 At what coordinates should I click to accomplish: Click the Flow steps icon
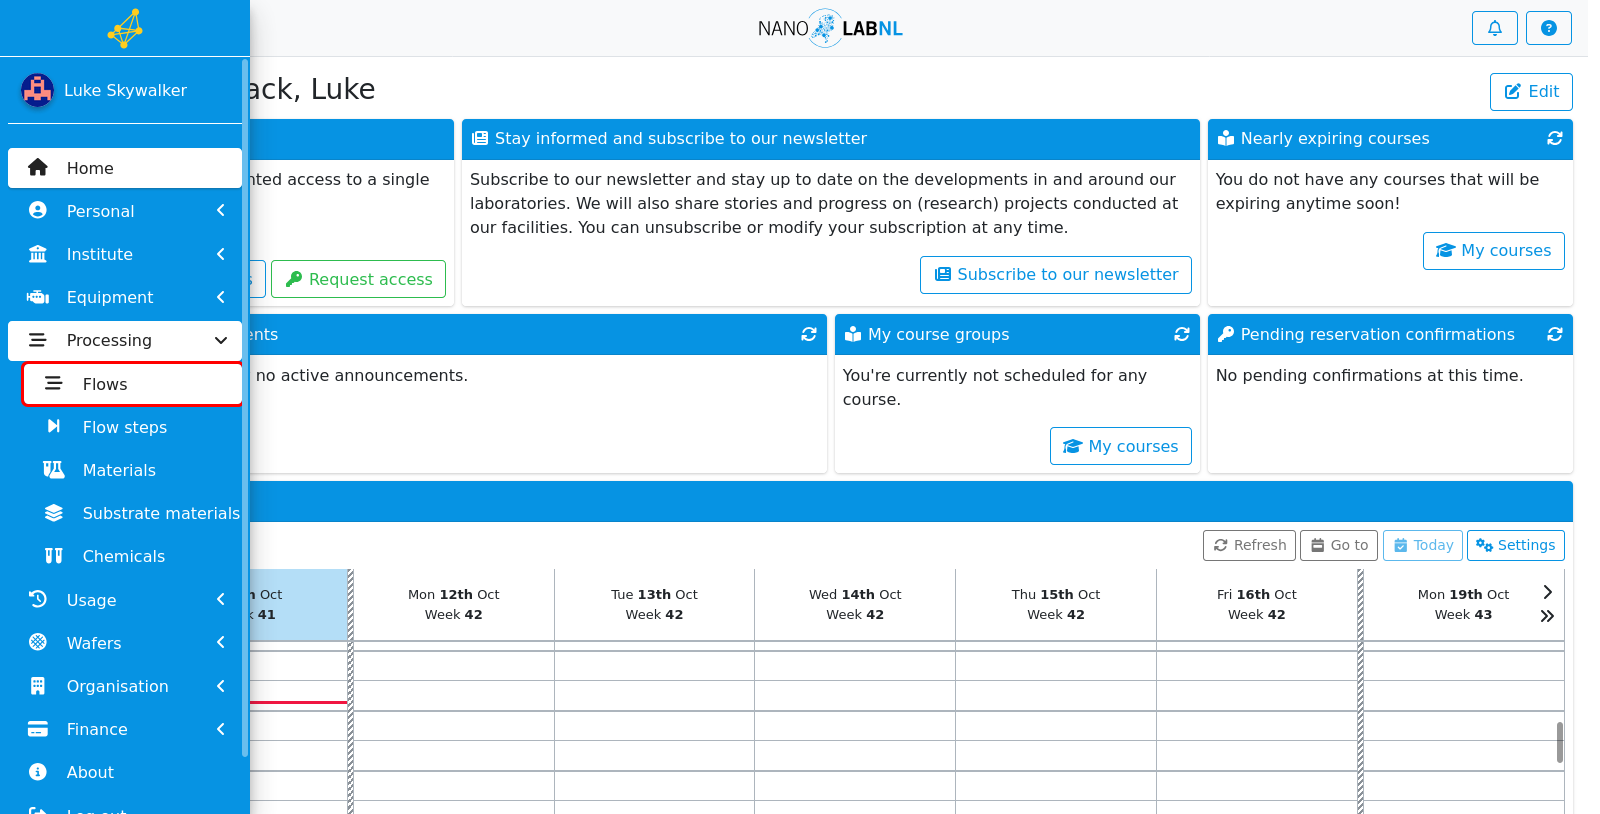[54, 427]
